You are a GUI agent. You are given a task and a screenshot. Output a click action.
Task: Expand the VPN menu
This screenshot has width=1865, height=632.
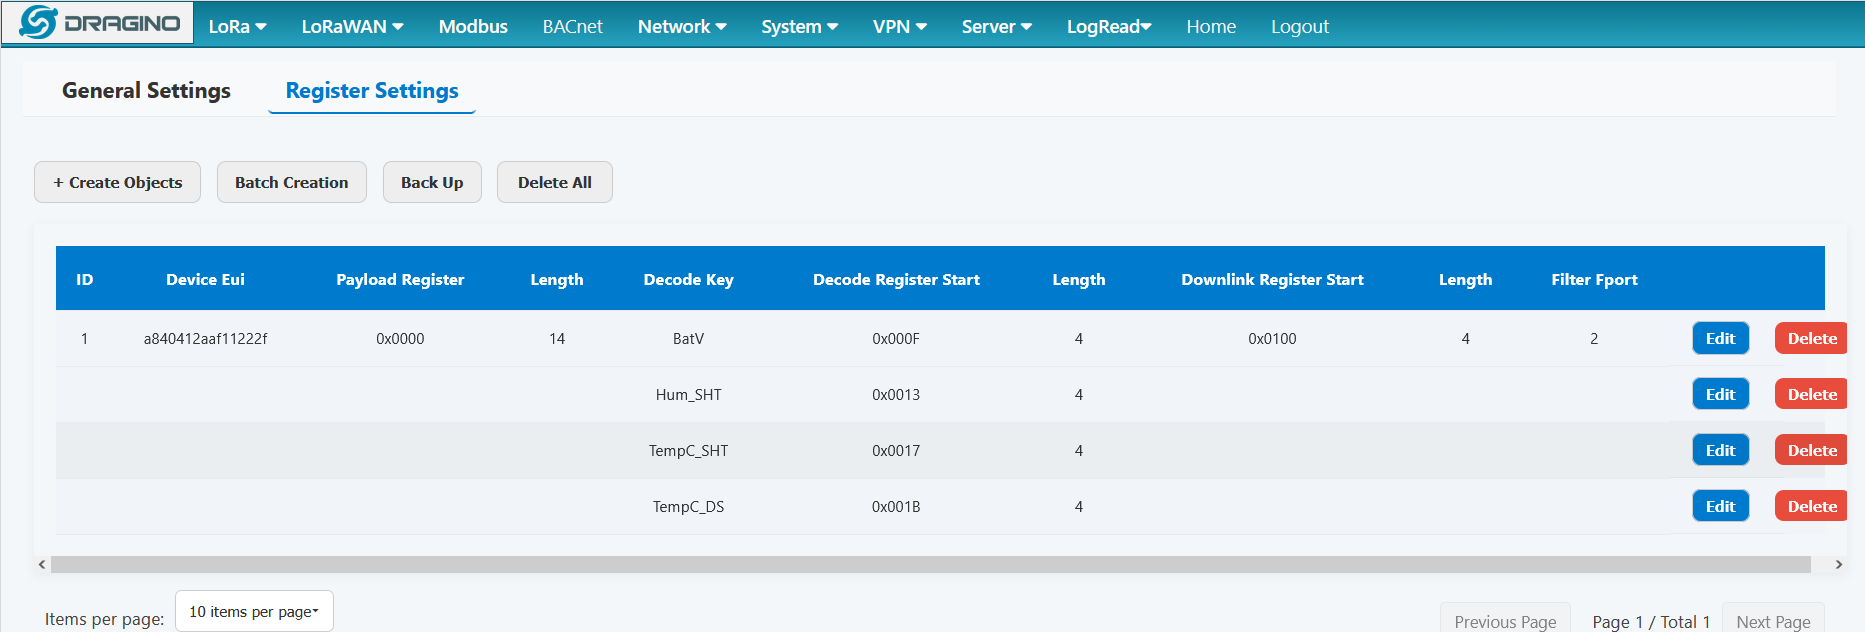(x=899, y=27)
